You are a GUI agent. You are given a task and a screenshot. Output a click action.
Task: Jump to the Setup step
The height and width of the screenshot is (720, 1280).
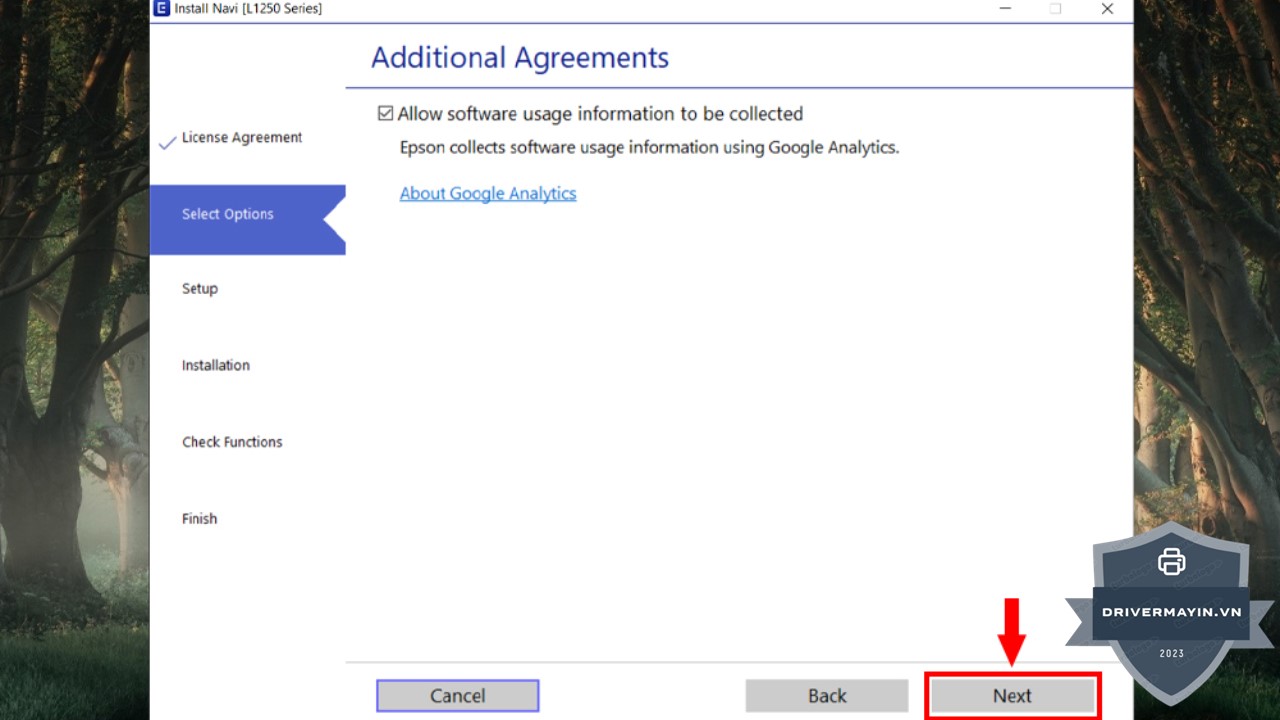click(x=199, y=289)
